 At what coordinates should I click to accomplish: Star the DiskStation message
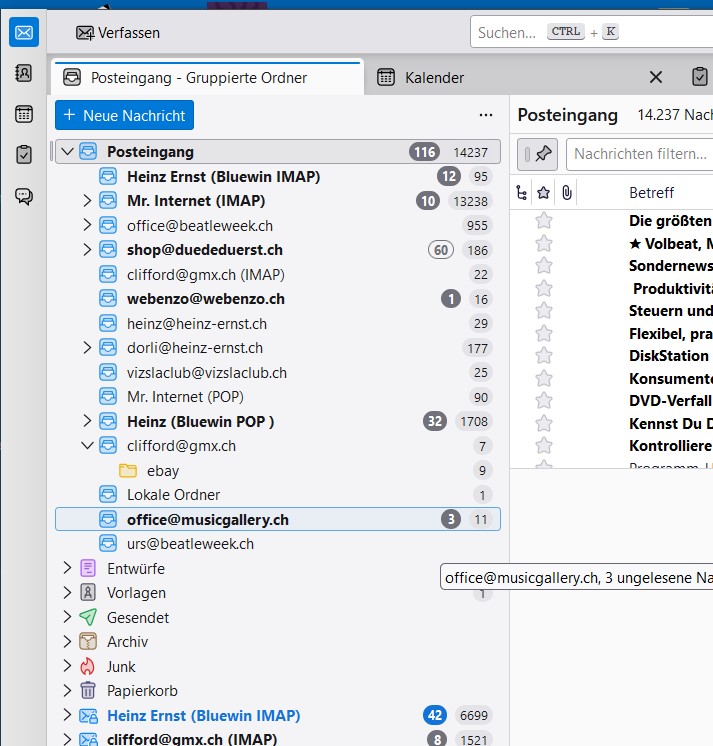[544, 355]
